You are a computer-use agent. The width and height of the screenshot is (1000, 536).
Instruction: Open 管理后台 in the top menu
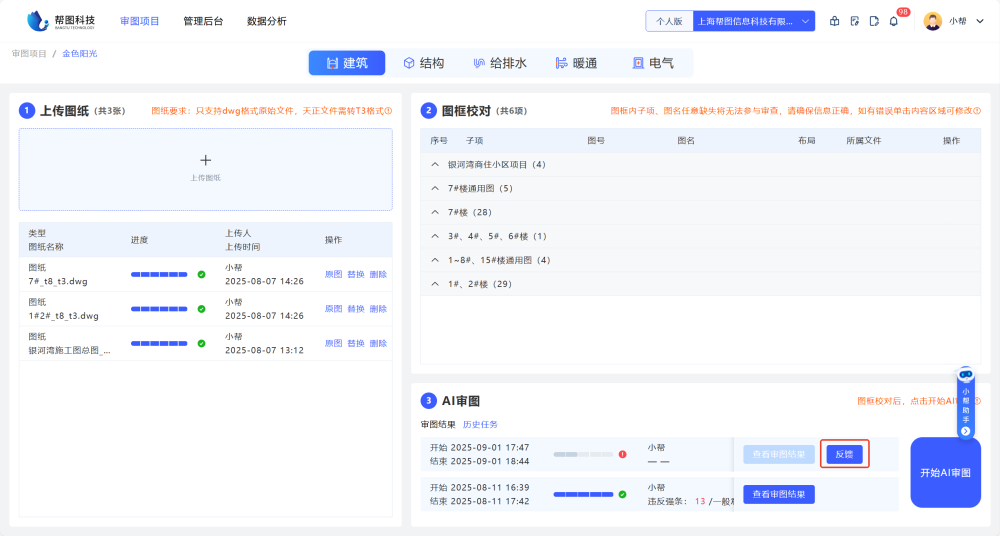click(x=203, y=21)
